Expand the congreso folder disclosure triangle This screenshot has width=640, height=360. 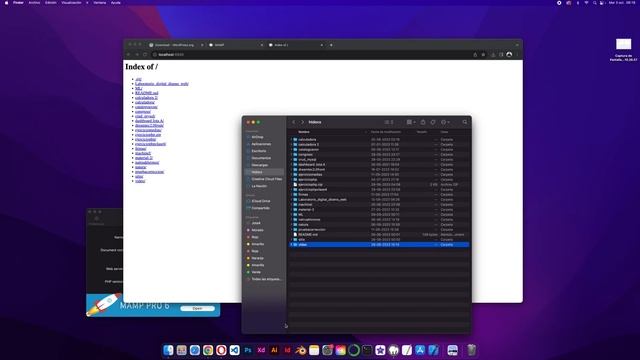tap(291, 154)
